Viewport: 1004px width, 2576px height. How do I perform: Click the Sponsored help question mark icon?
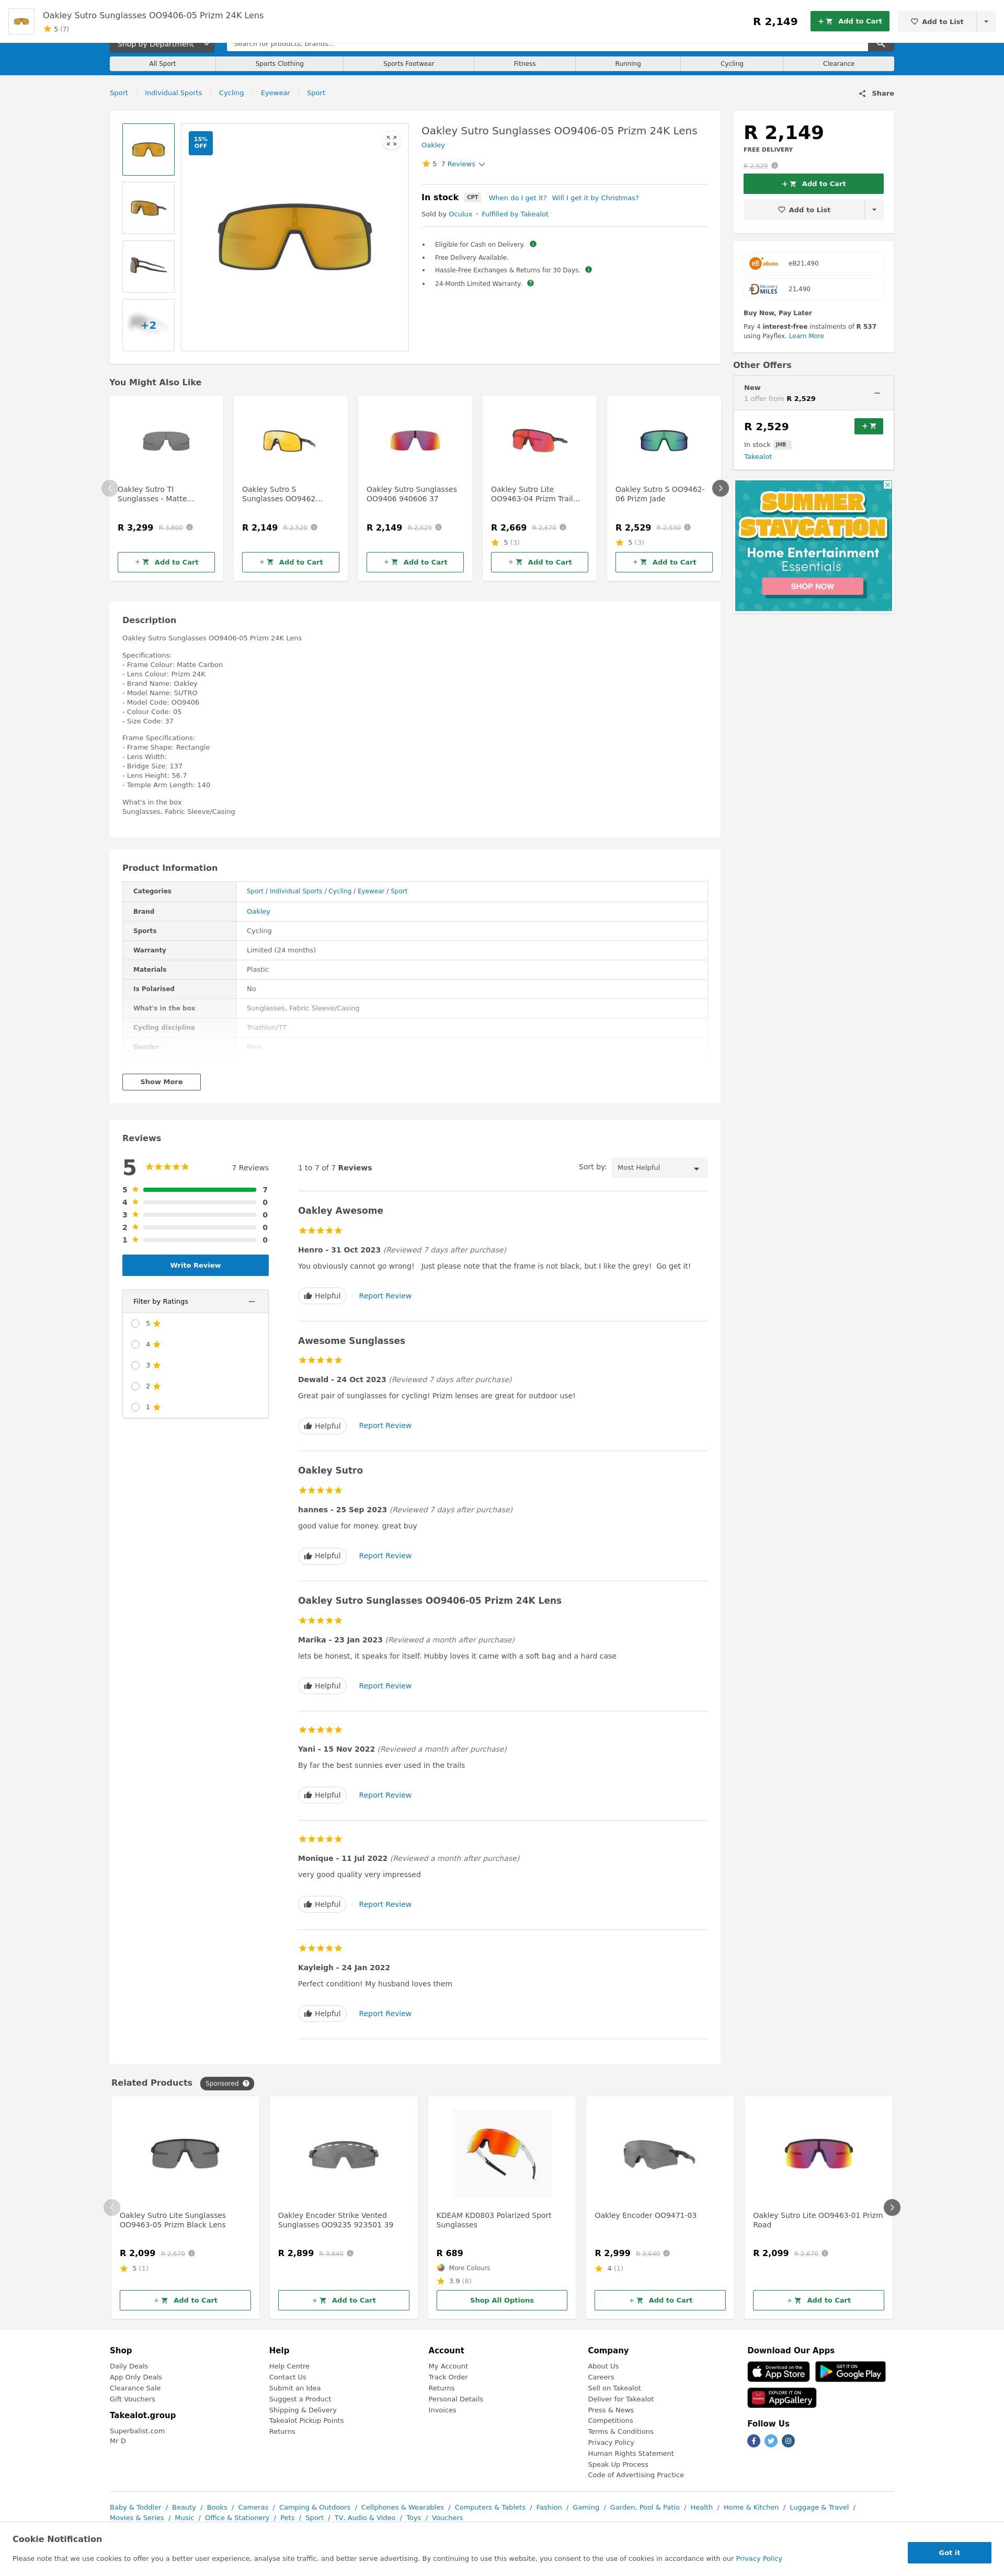point(246,2083)
